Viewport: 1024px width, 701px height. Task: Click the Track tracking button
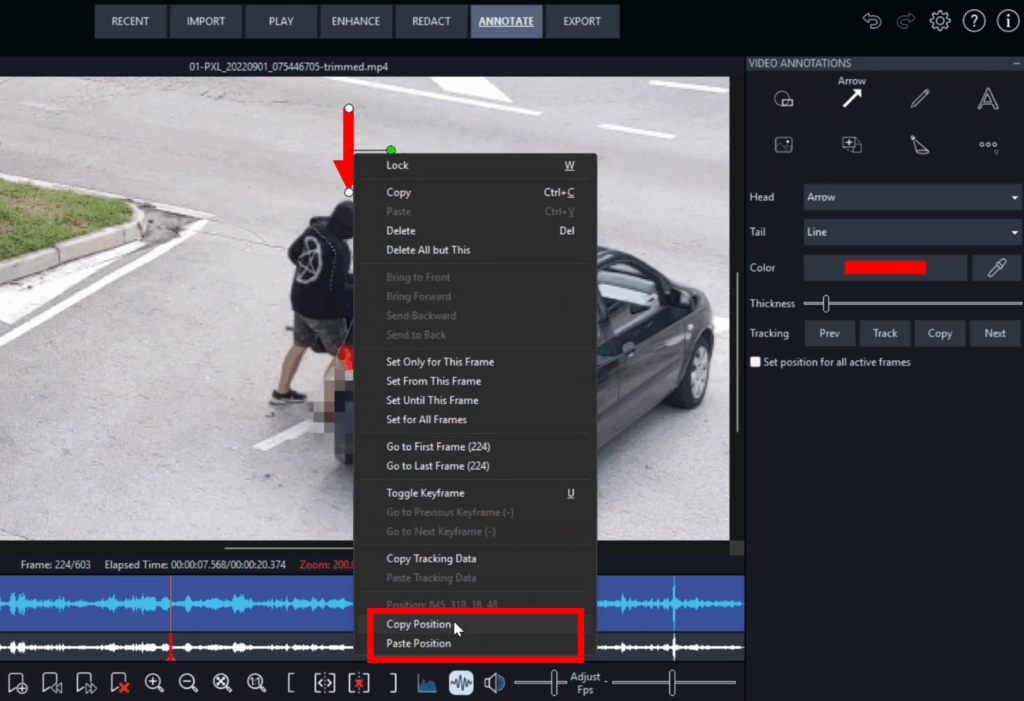885,333
